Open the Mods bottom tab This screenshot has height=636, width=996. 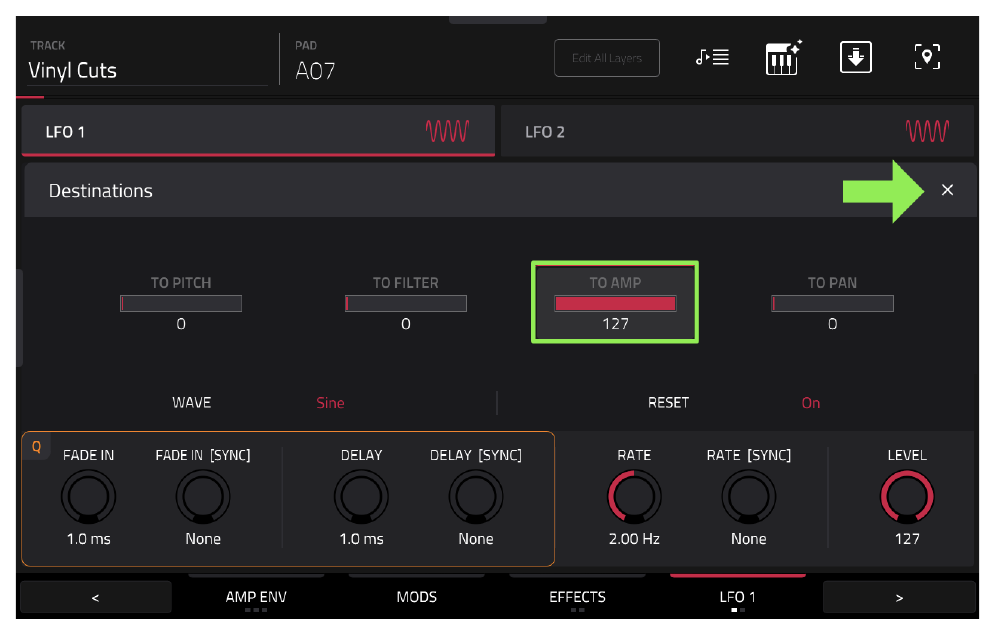(417, 597)
